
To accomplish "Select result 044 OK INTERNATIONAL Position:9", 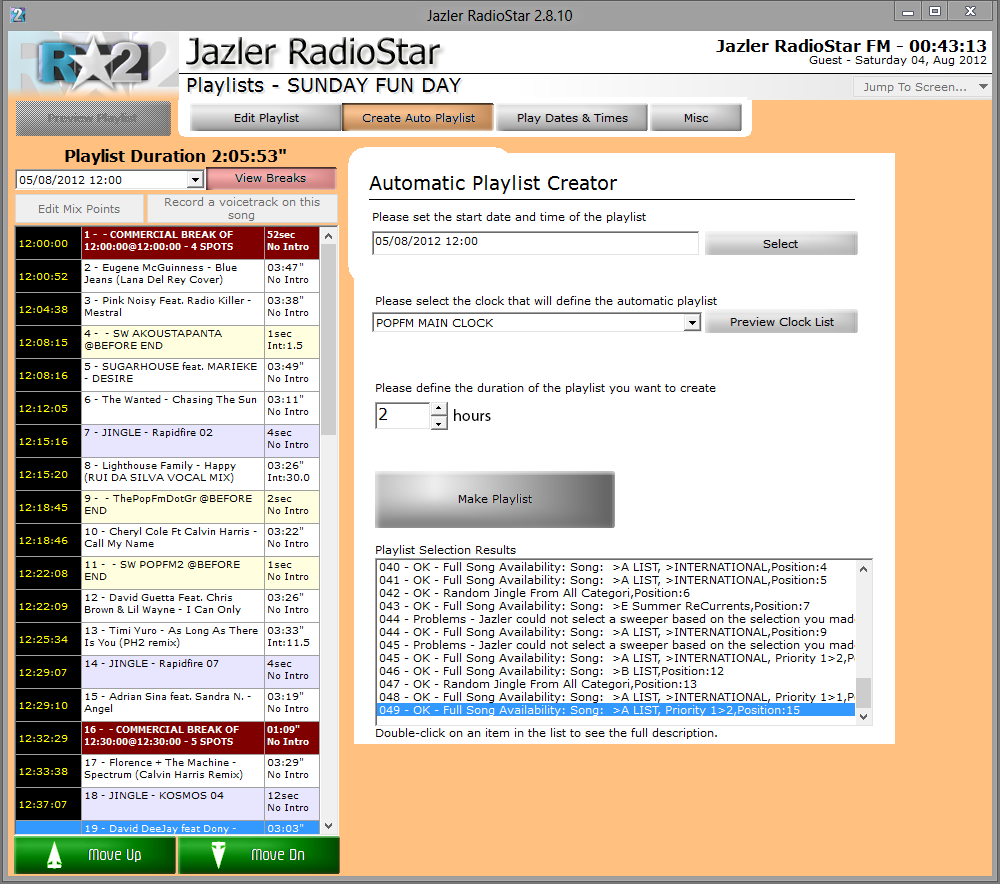I will (616, 632).
